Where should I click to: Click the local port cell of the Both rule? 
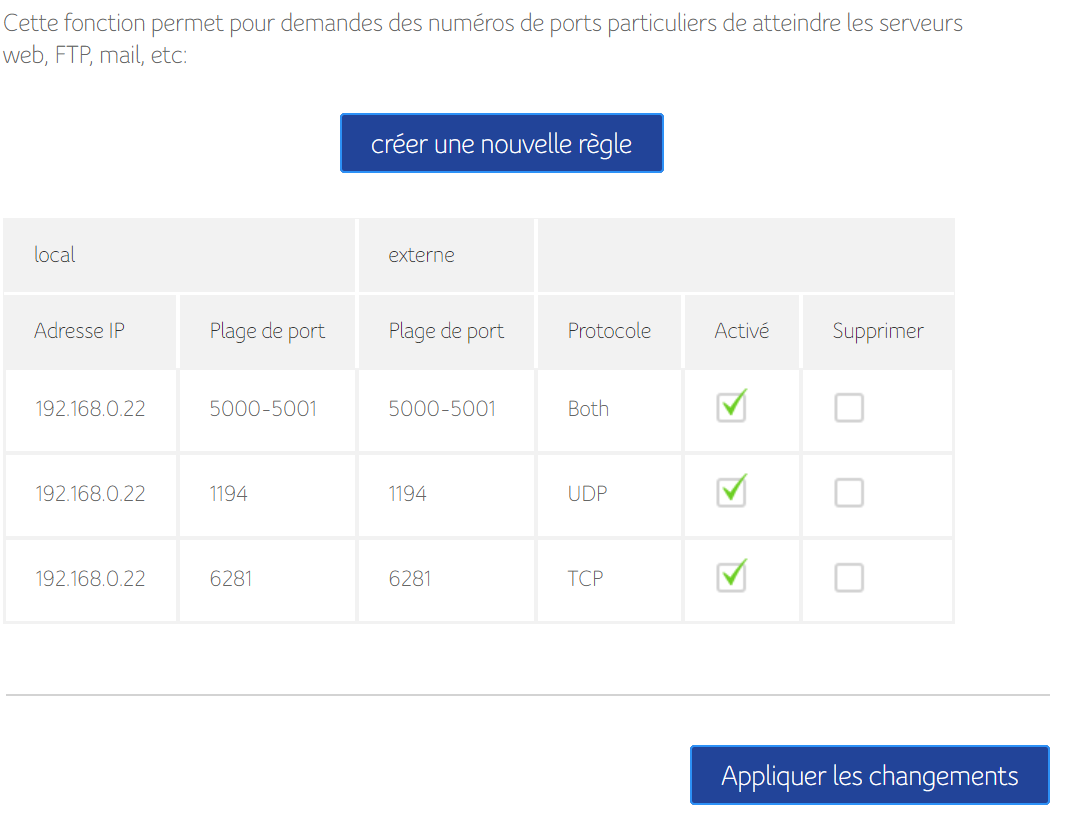pyautogui.click(x=263, y=409)
